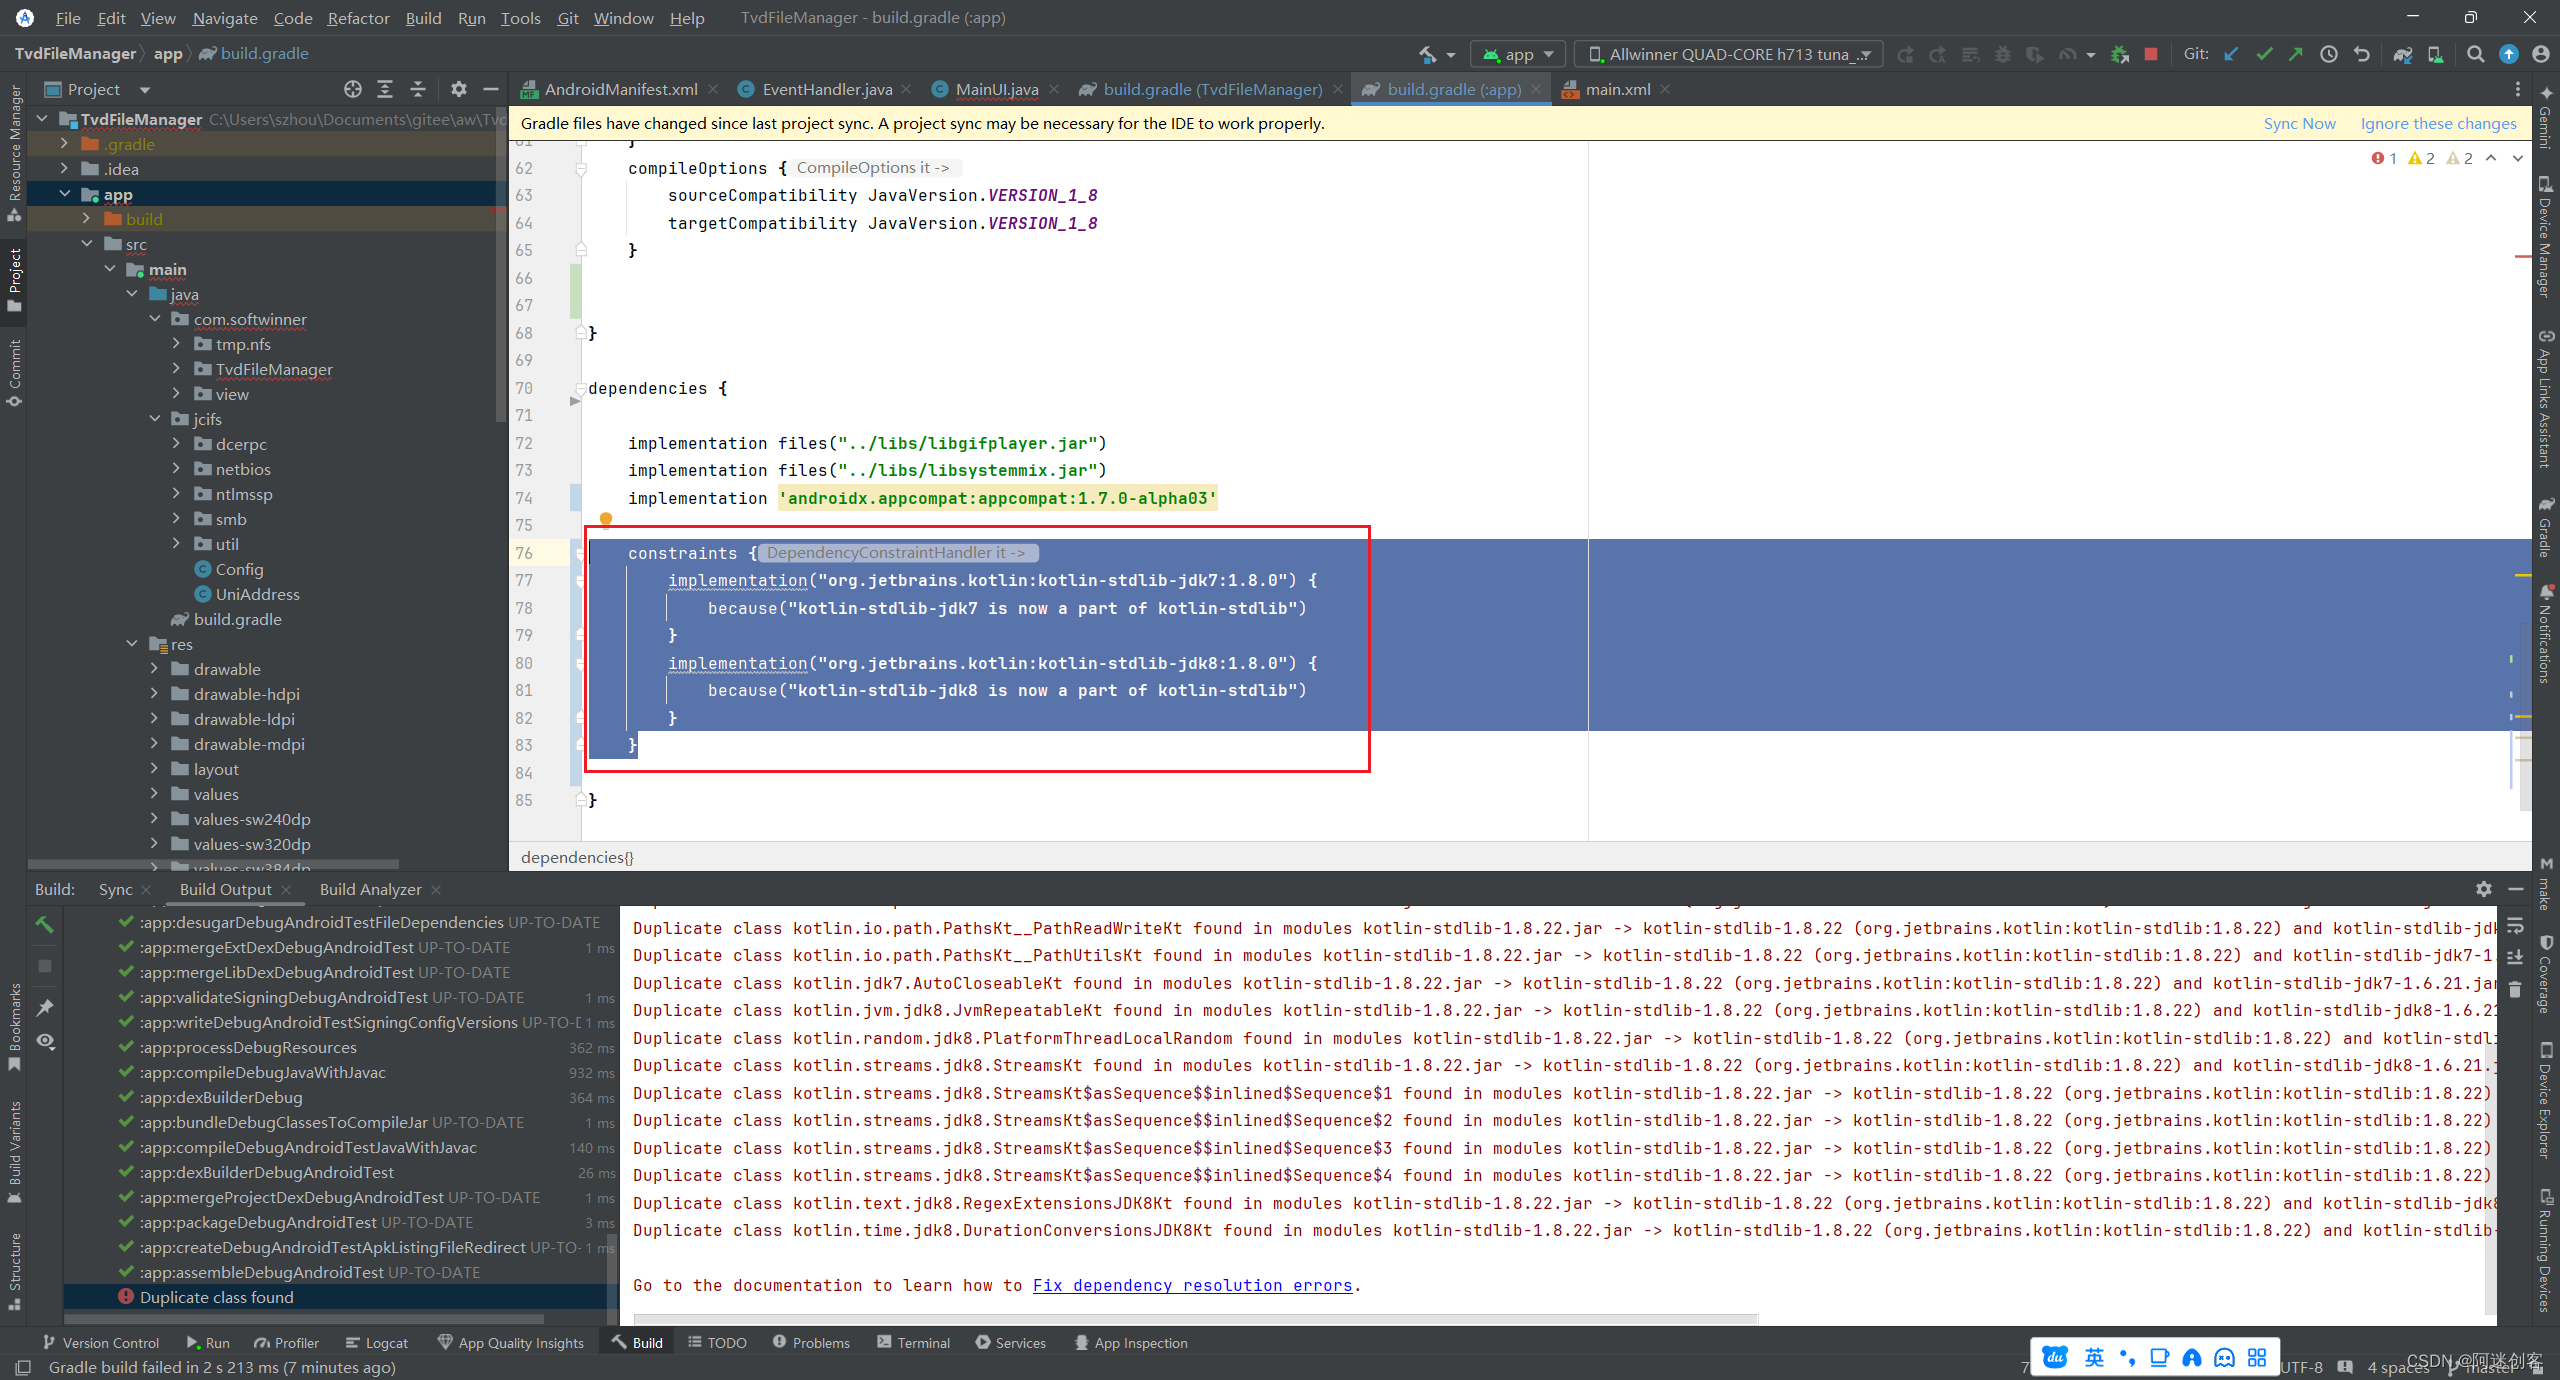This screenshot has width=2560, height=1380.
Task: Click Git Push arrow icon
Action: [2296, 54]
